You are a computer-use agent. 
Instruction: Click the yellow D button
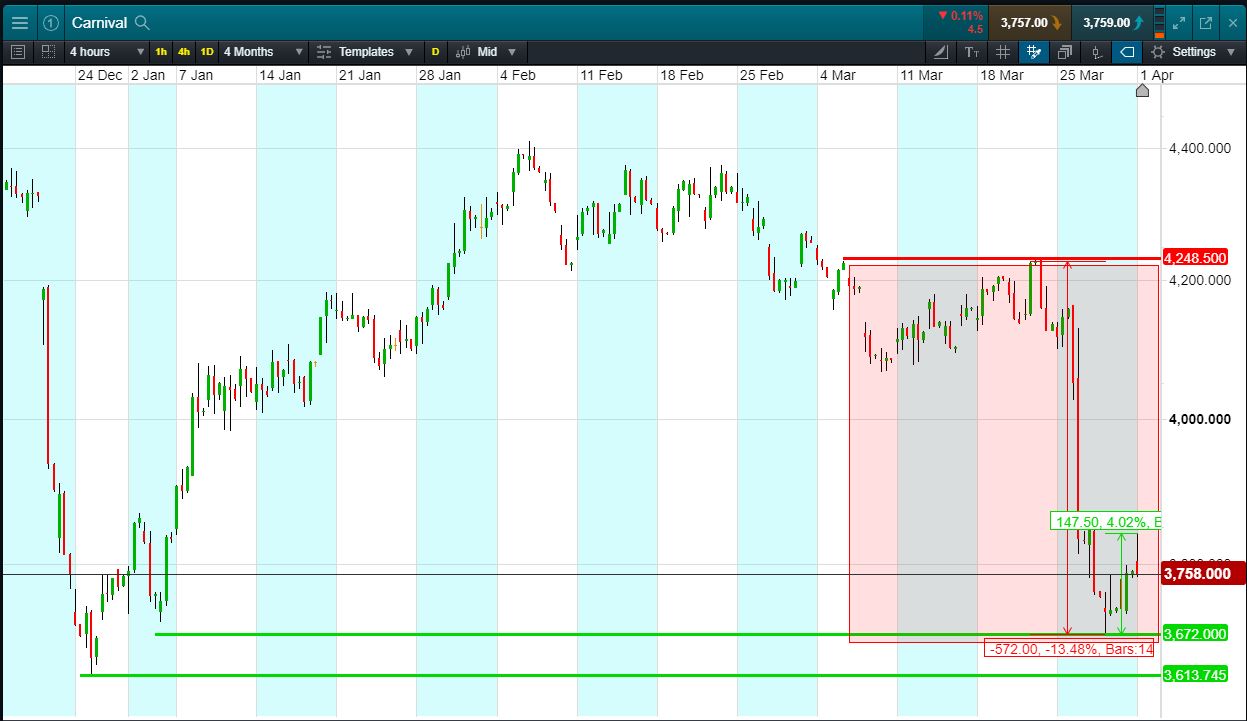coord(435,52)
